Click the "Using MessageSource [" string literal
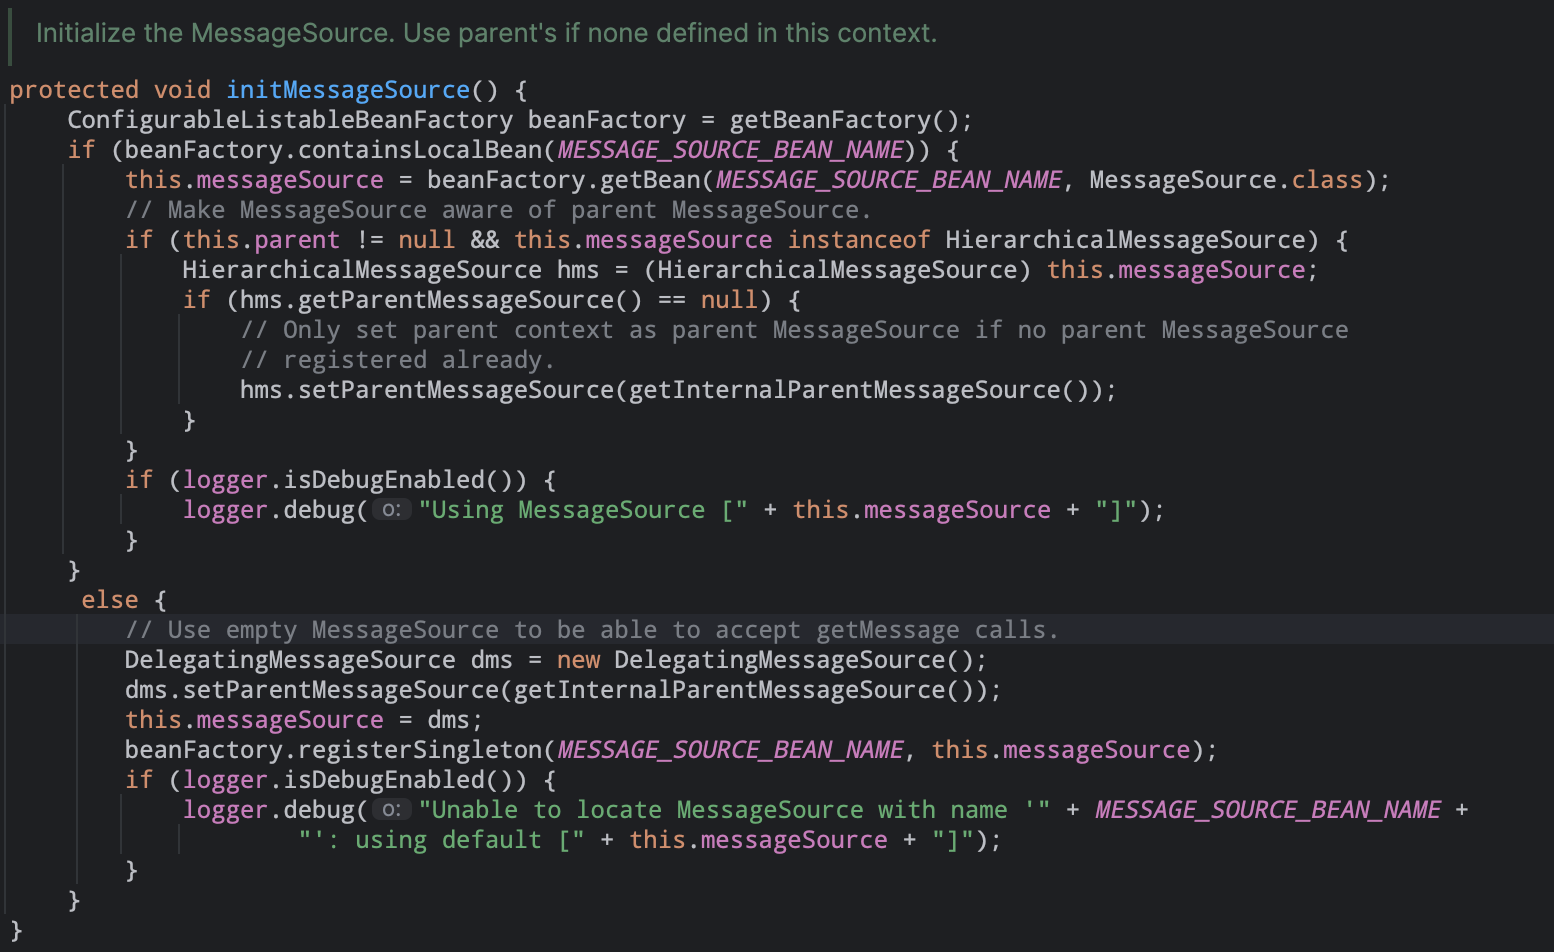Image resolution: width=1554 pixels, height=952 pixels. point(582,510)
